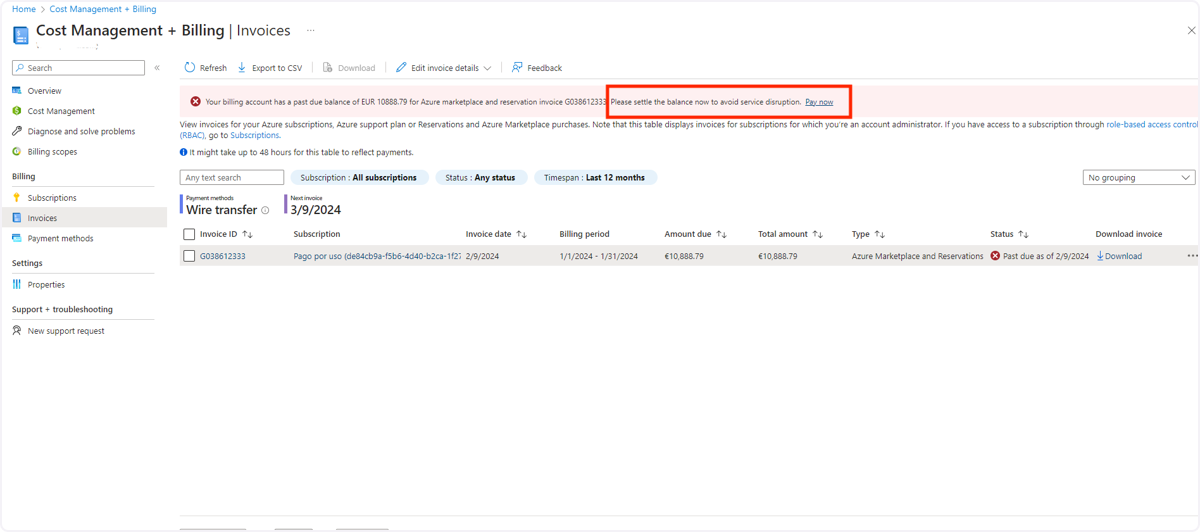Collapse the sidebar with double-chevron icon
1200x532 pixels.
(x=157, y=68)
